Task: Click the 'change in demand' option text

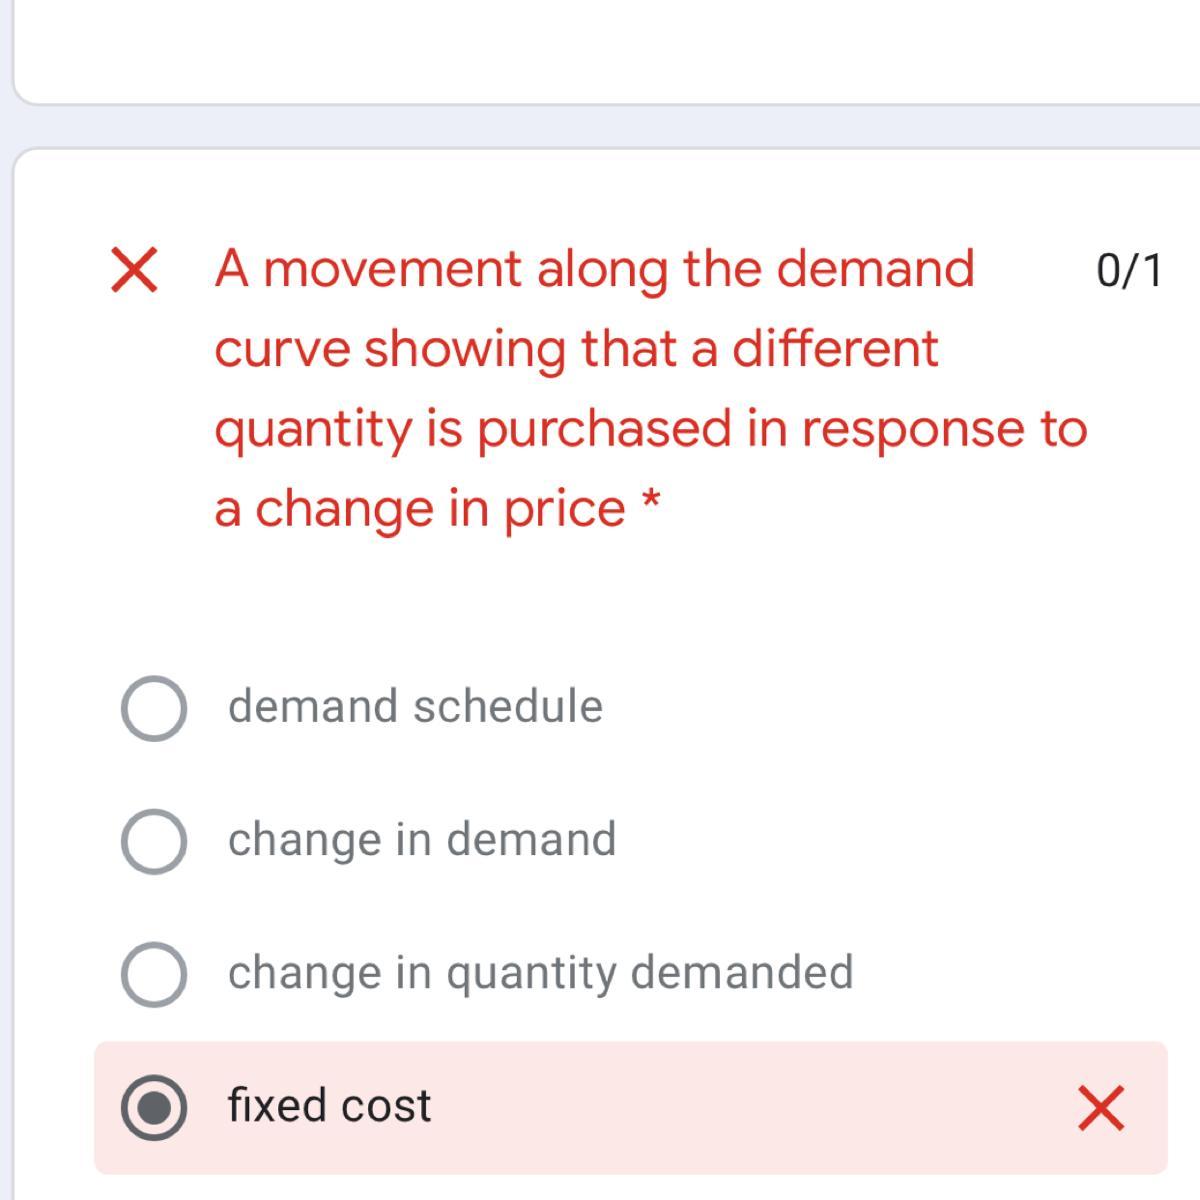Action: (x=421, y=839)
